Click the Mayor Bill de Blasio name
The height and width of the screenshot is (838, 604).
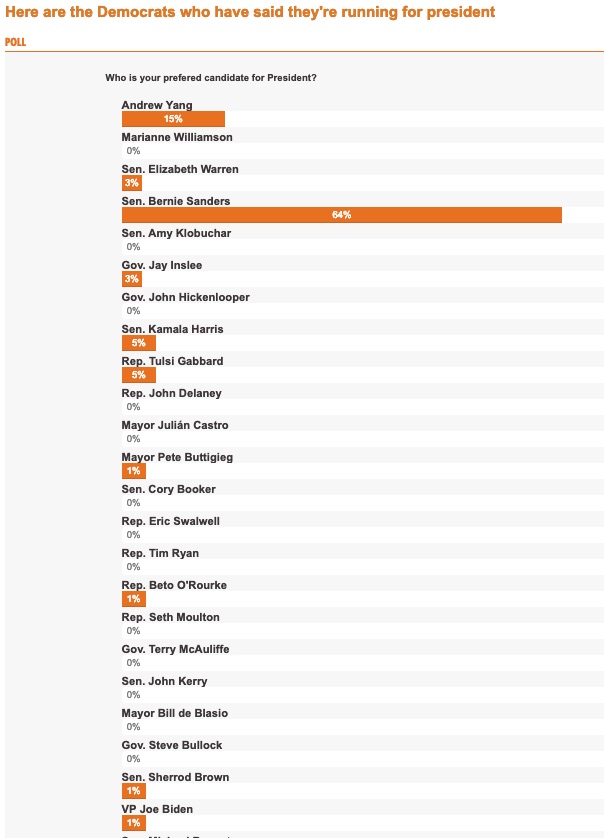tap(175, 713)
